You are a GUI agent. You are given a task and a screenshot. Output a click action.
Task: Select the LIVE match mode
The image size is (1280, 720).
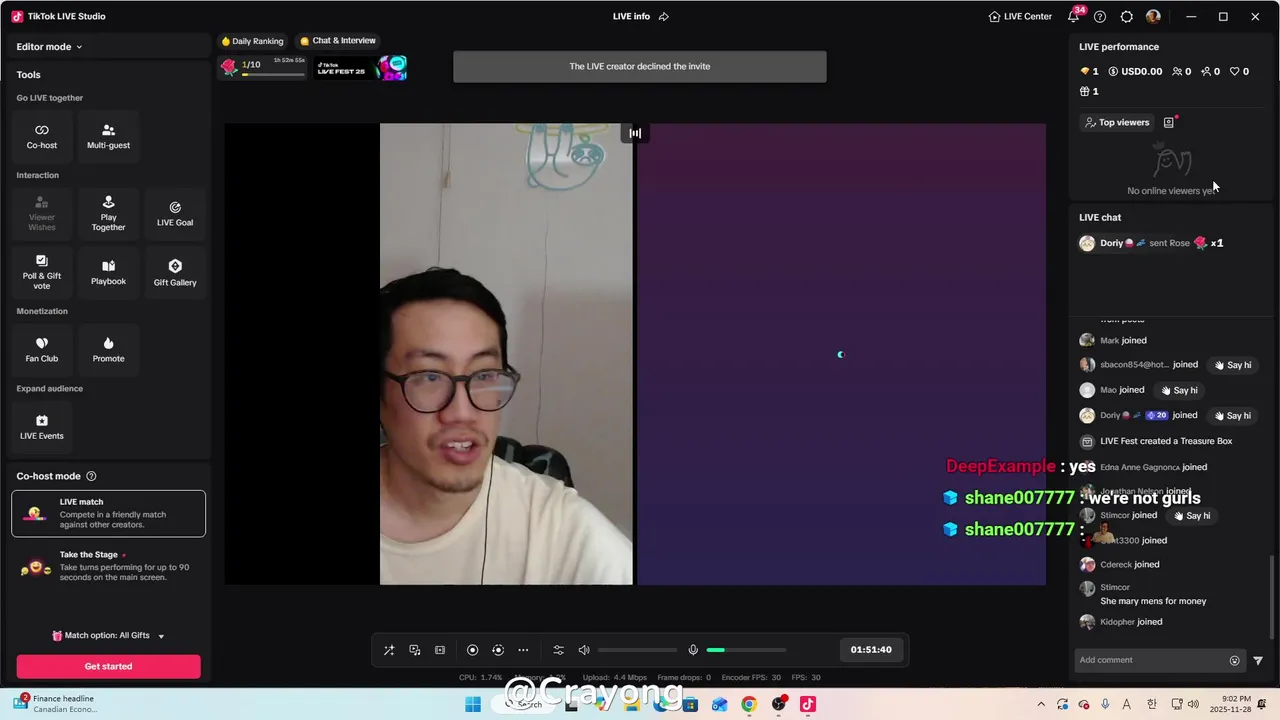coord(108,513)
